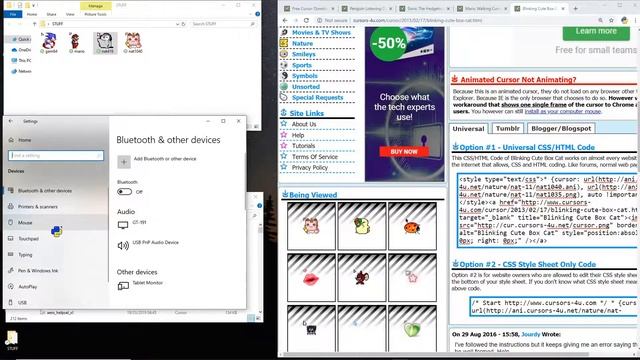Switch to the Universal code tab
Screen dimensions: 640x360
(x=468, y=129)
